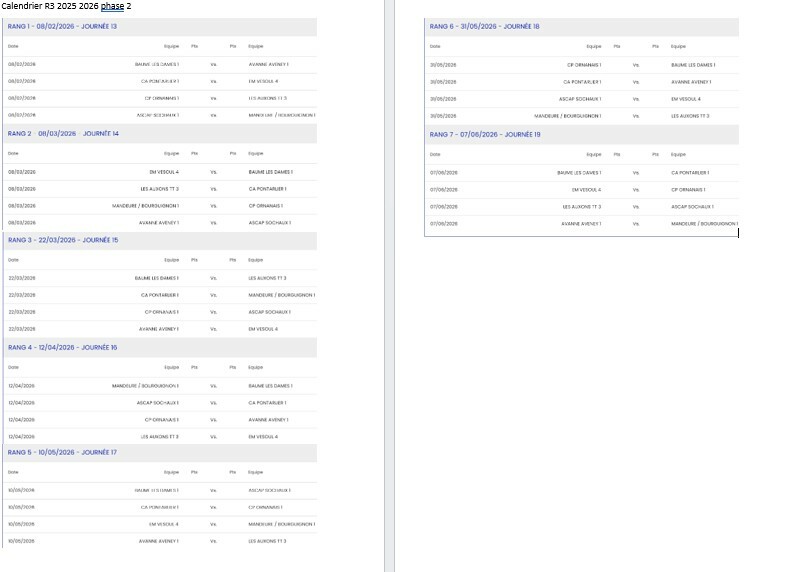Click LES AUXONS TT 3 in last Journée 17 row
Image resolution: width=801 pixels, height=572 pixels.
267,541
